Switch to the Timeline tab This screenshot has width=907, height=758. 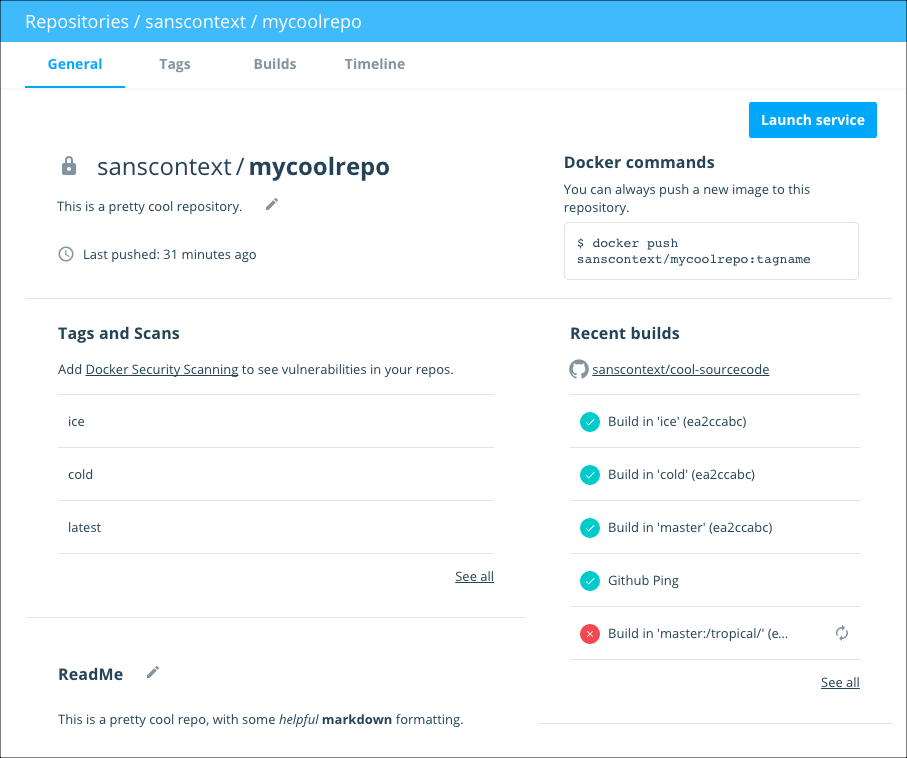click(x=374, y=63)
